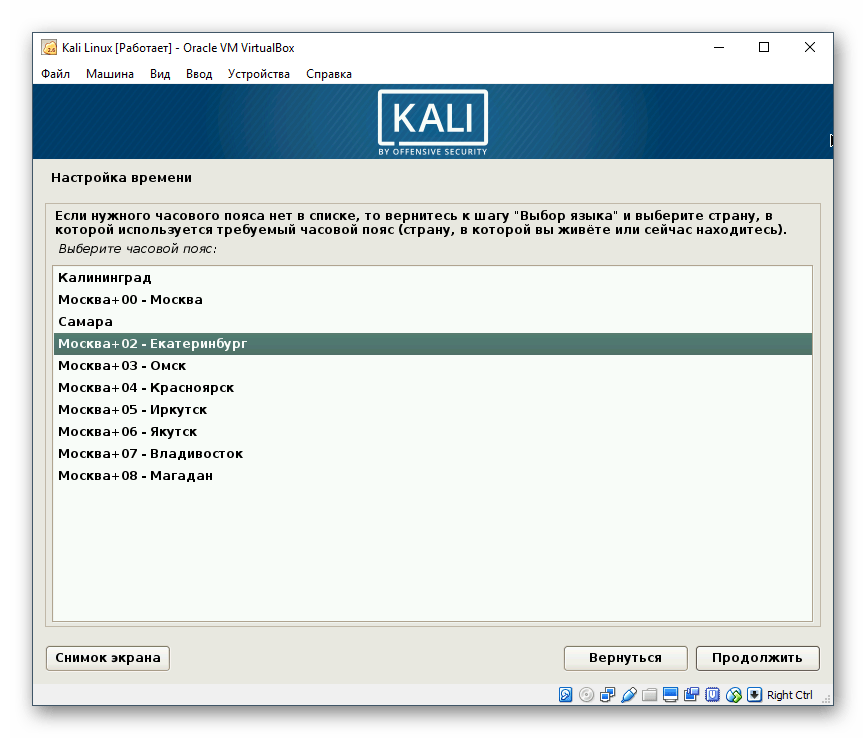The width and height of the screenshot is (866, 738).
Task: Open the Машина menu
Action: (x=110, y=74)
